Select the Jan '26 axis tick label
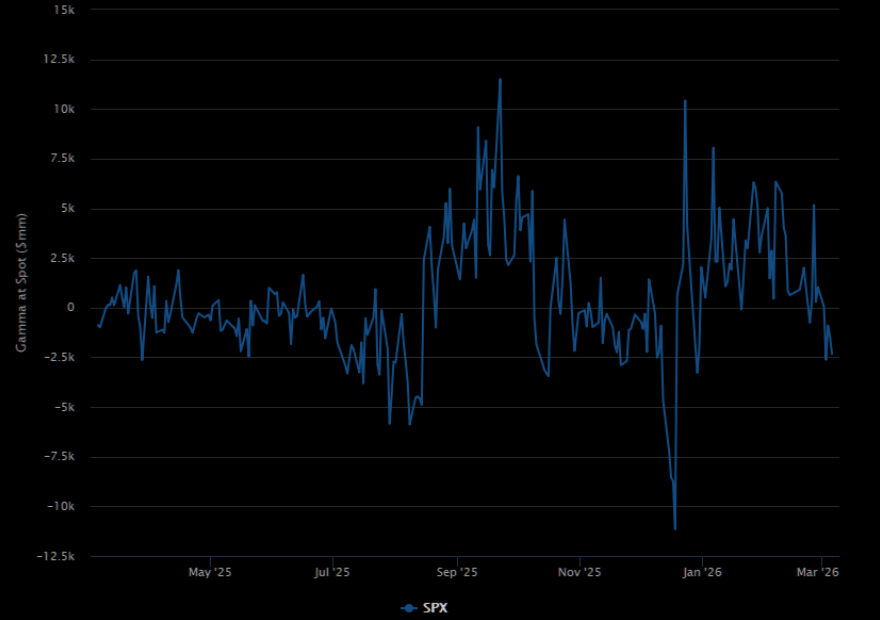The height and width of the screenshot is (620, 880). (x=702, y=573)
